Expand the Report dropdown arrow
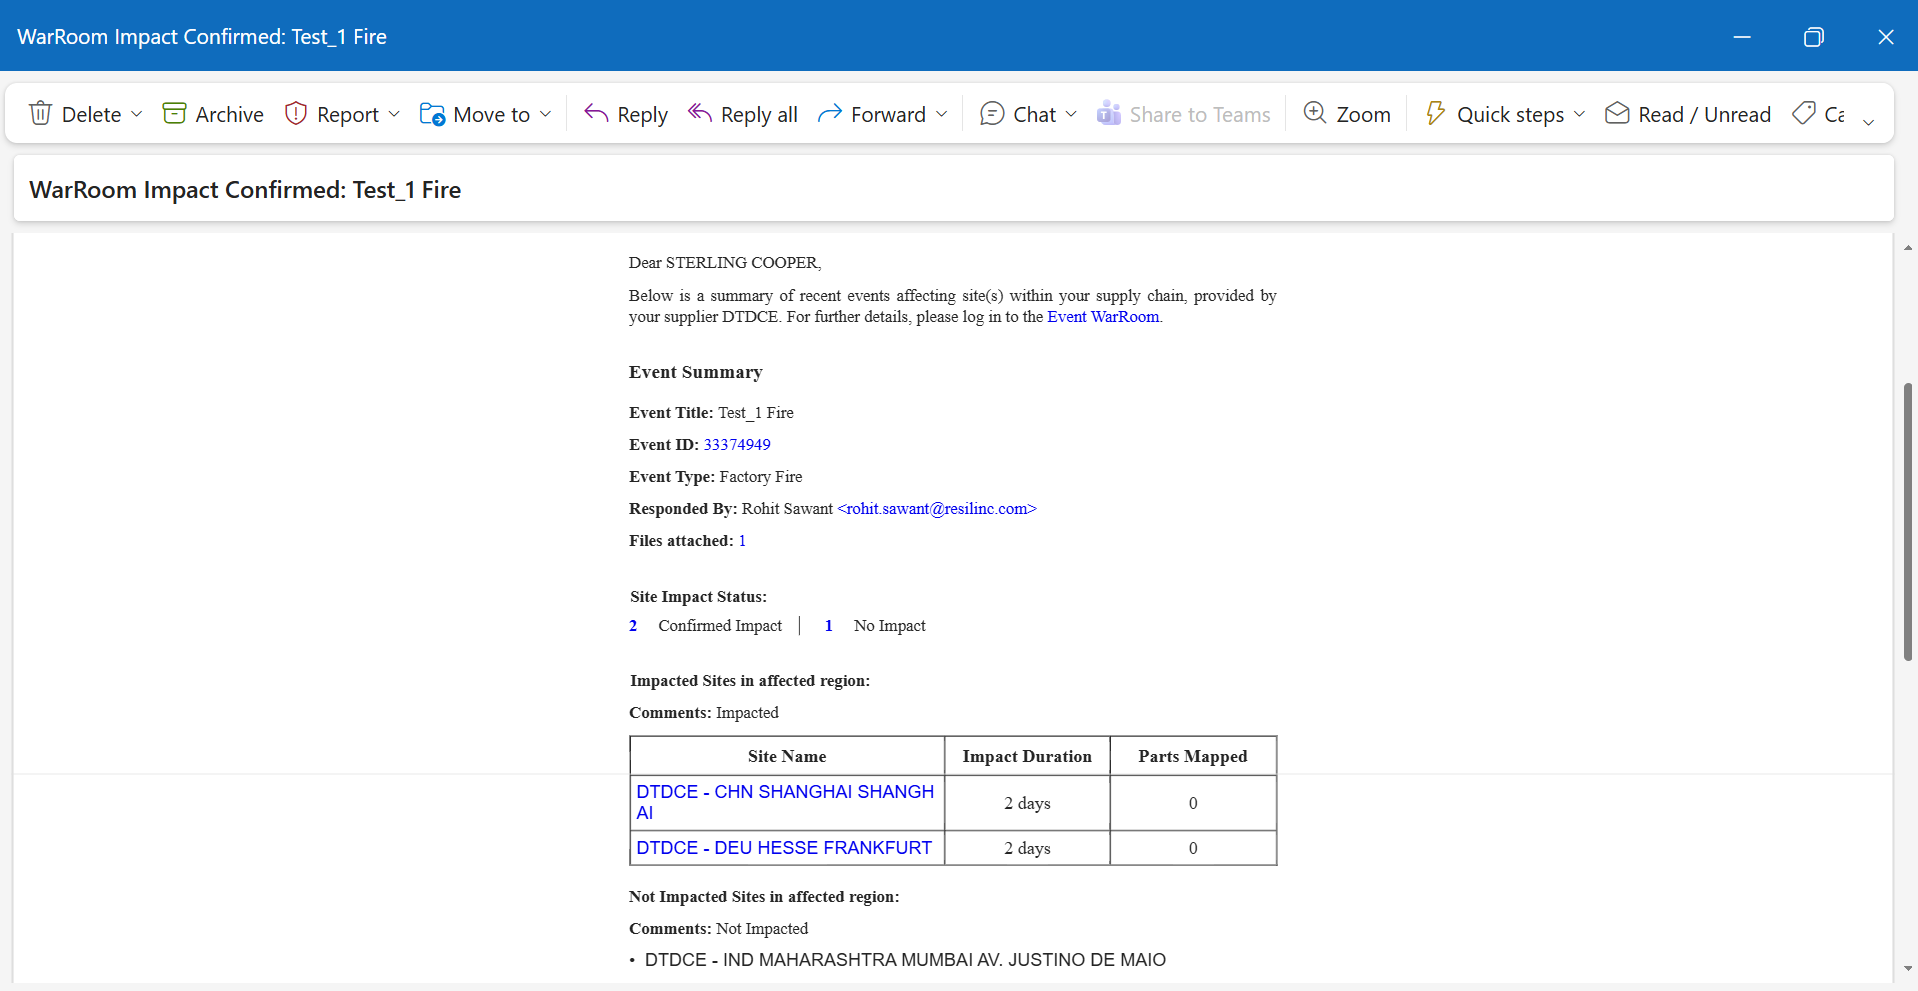The height and width of the screenshot is (991, 1918). pyautogui.click(x=394, y=114)
